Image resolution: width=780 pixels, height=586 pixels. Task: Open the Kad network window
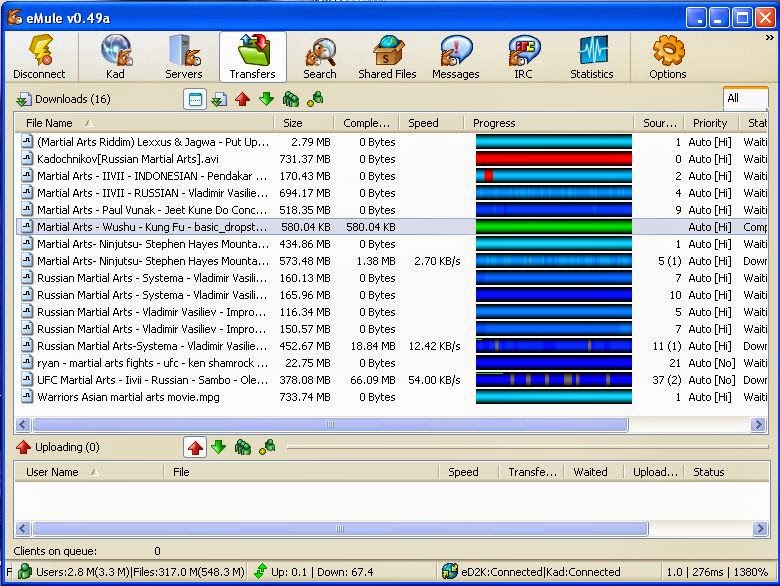pyautogui.click(x=115, y=57)
